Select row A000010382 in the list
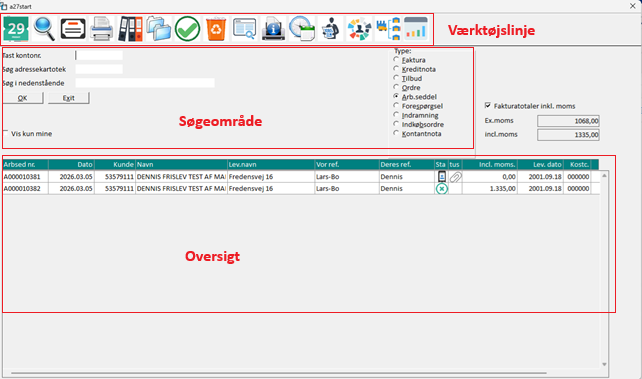The image size is (642, 379). [301, 189]
